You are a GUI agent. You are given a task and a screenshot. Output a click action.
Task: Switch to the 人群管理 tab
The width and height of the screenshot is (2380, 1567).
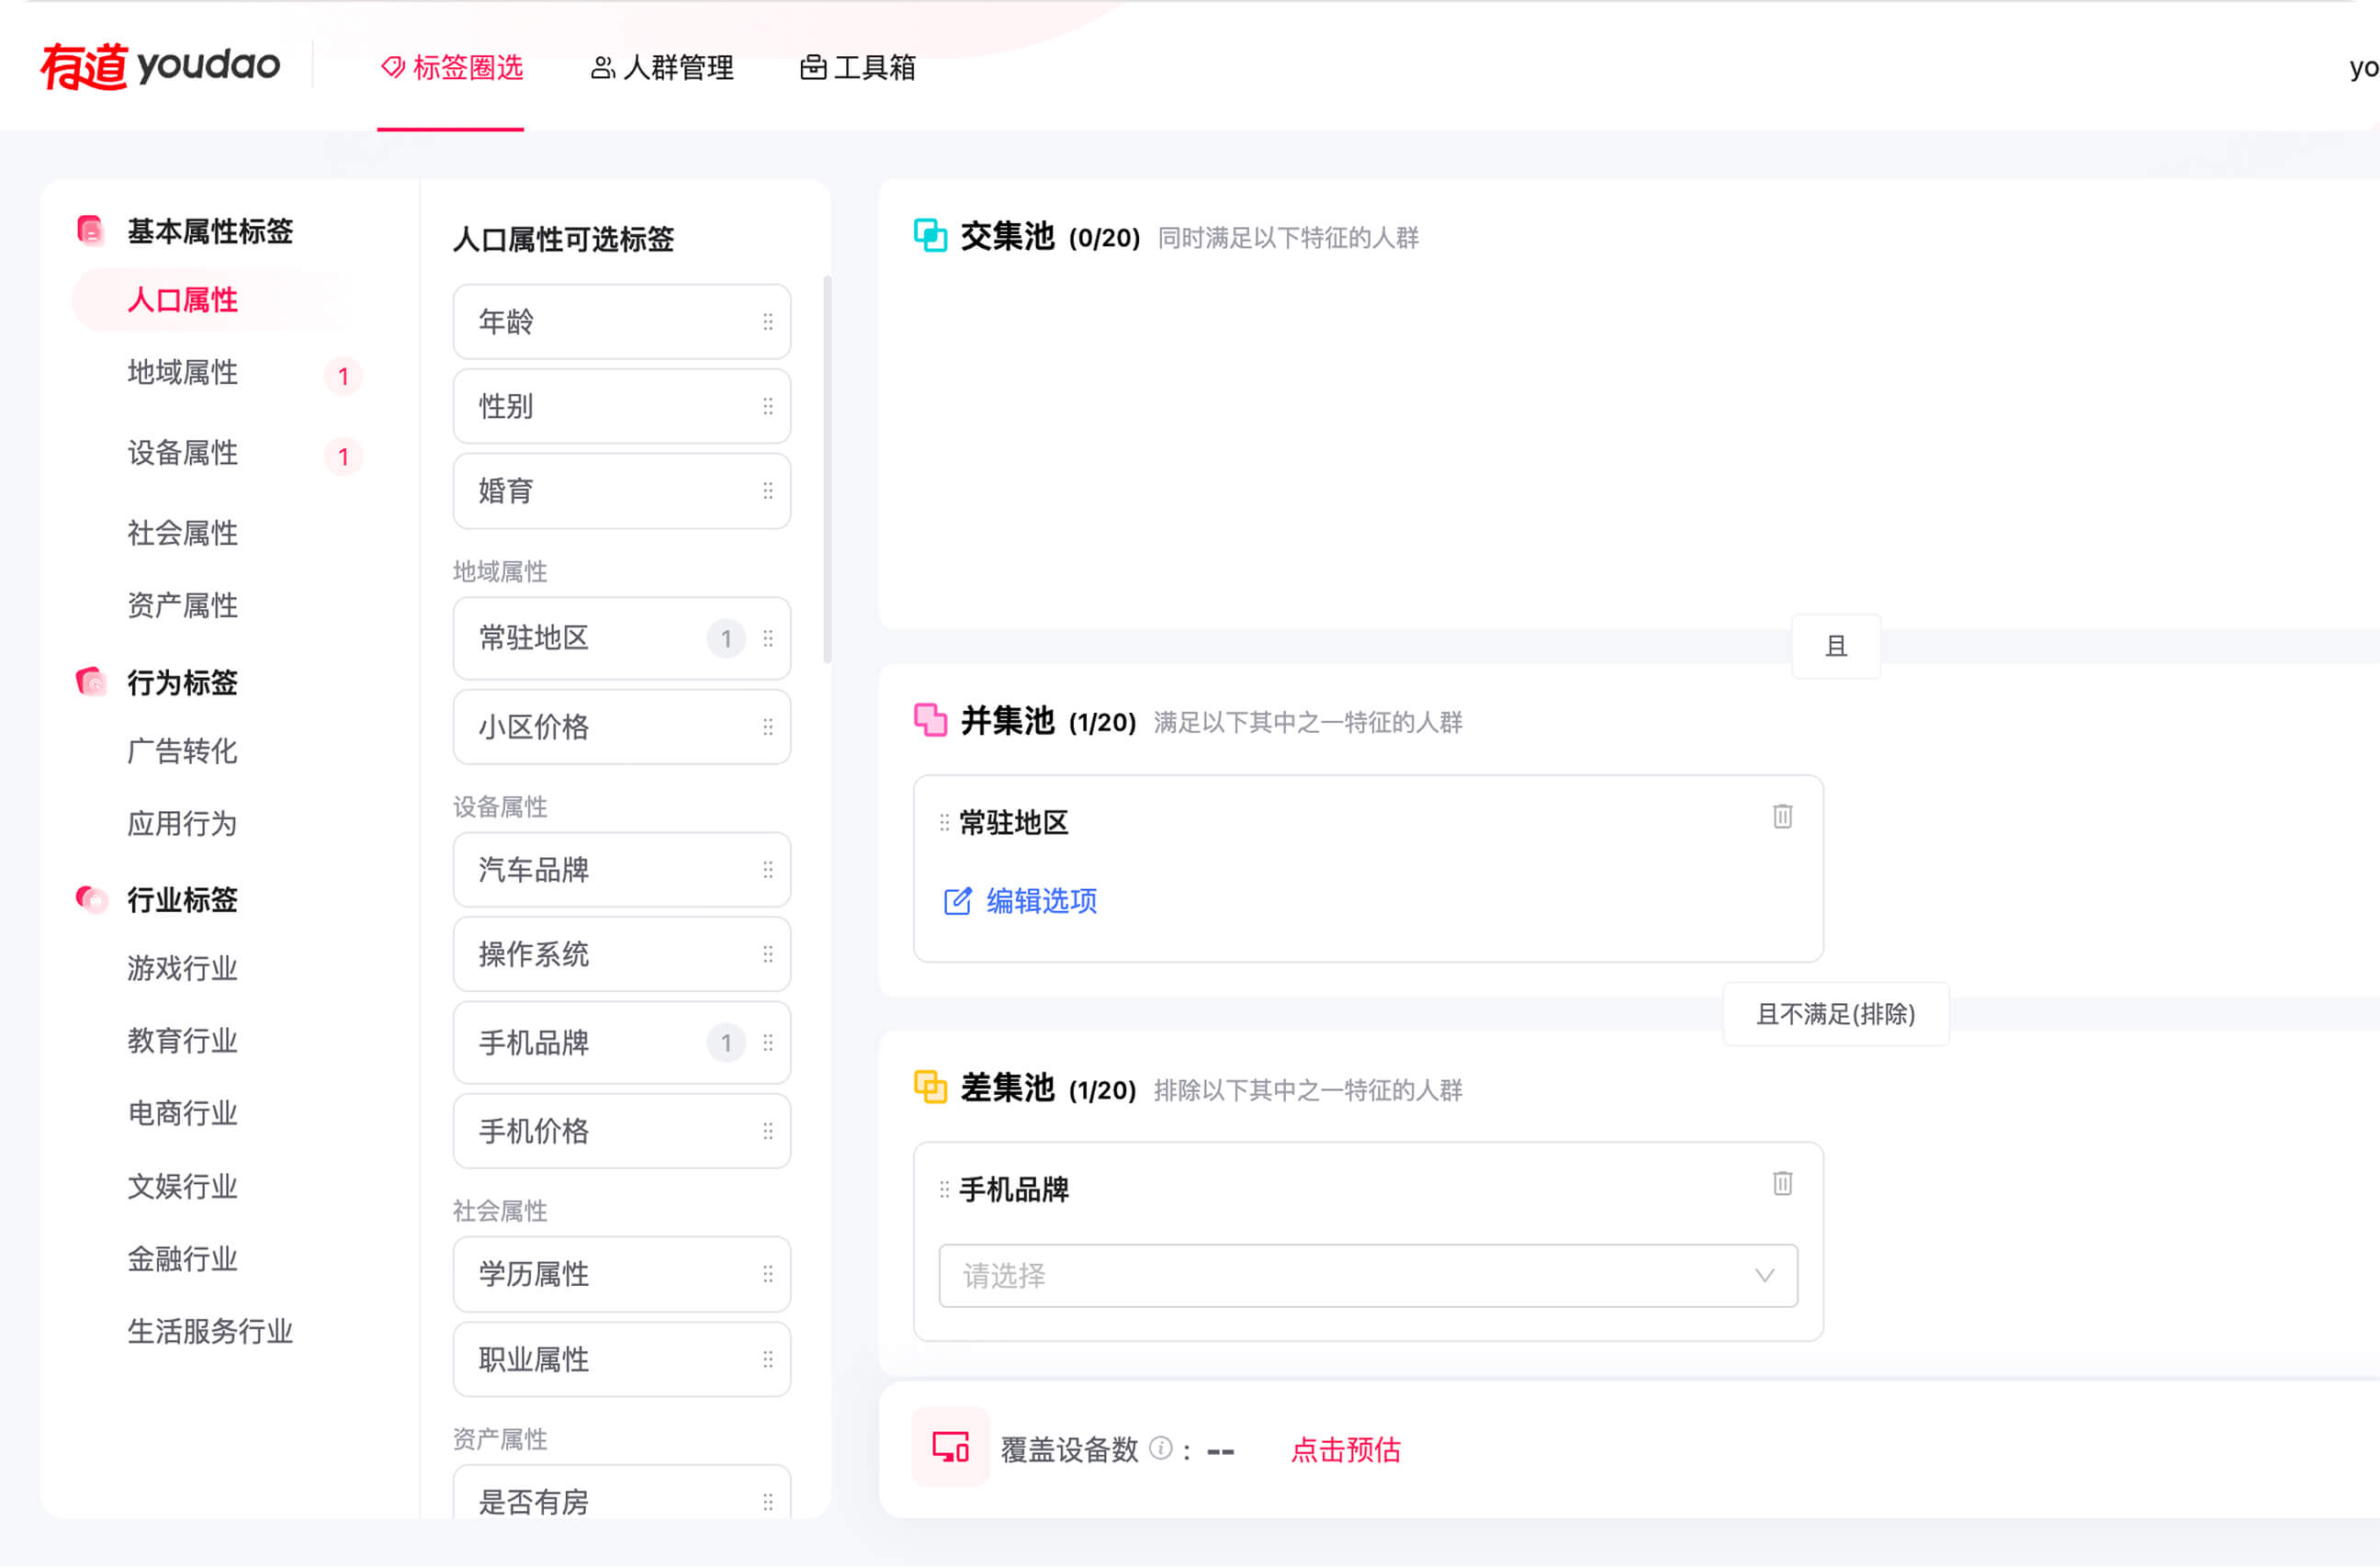(x=663, y=68)
